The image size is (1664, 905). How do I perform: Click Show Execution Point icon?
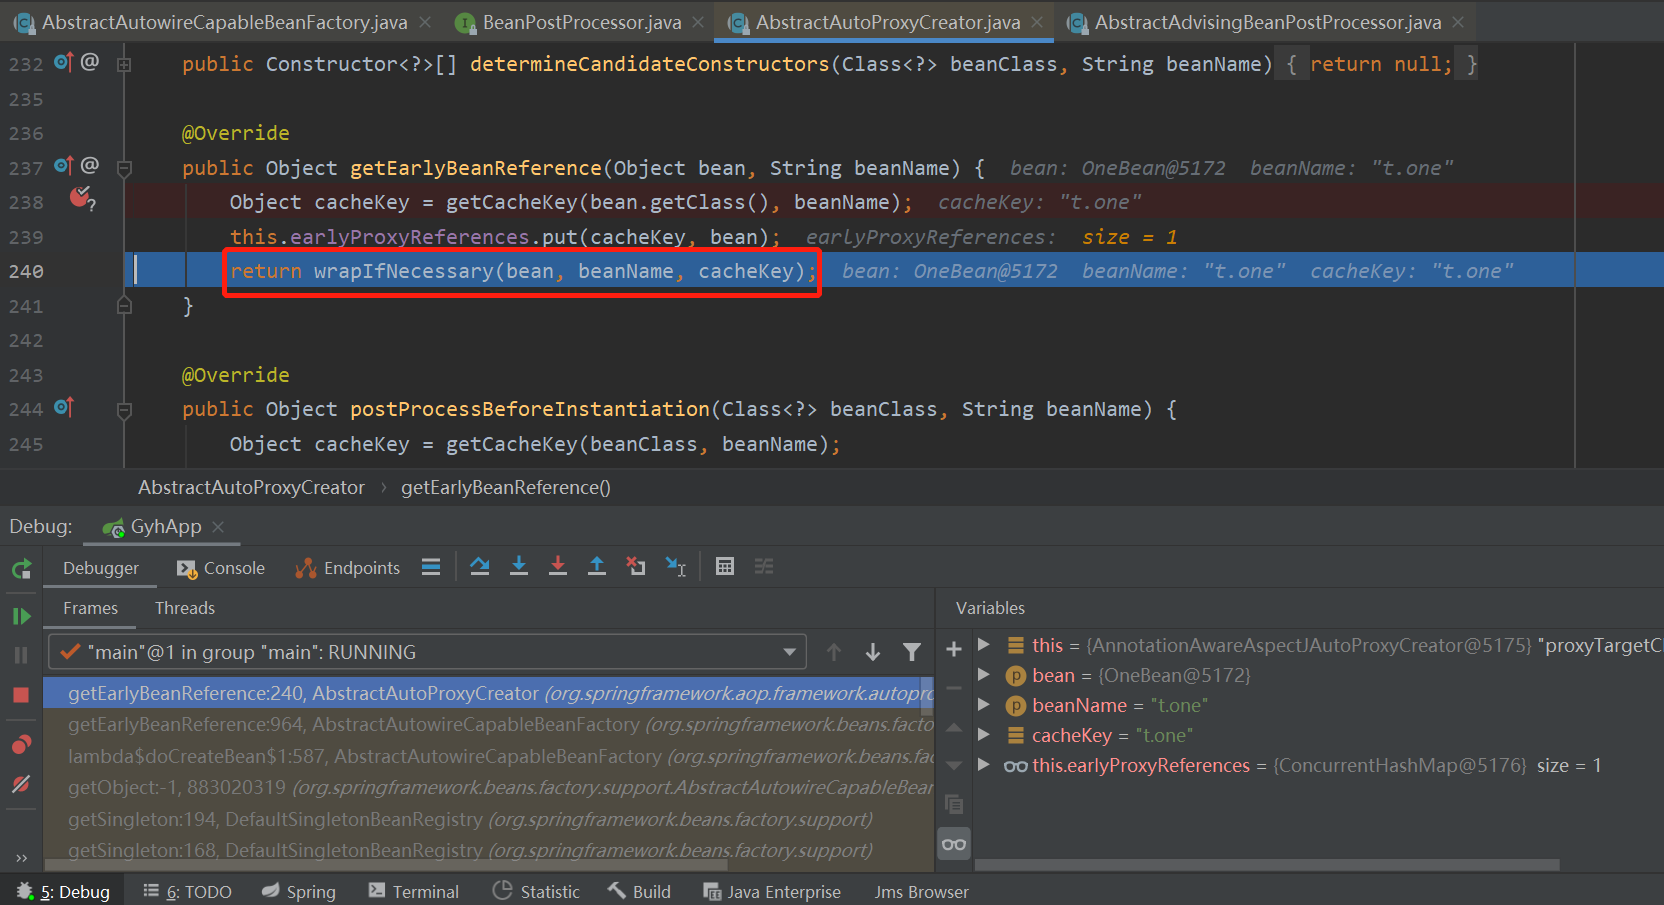pos(431,566)
